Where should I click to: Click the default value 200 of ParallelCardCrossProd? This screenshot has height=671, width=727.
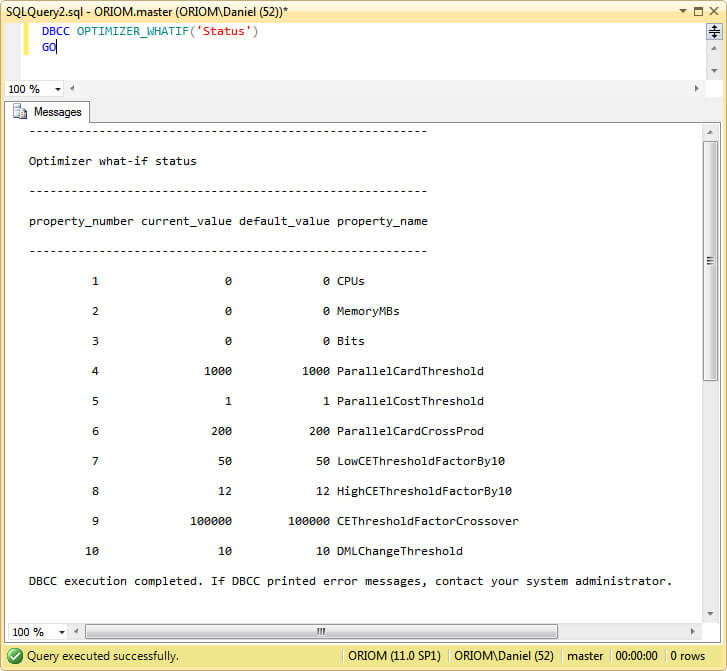tap(319, 431)
